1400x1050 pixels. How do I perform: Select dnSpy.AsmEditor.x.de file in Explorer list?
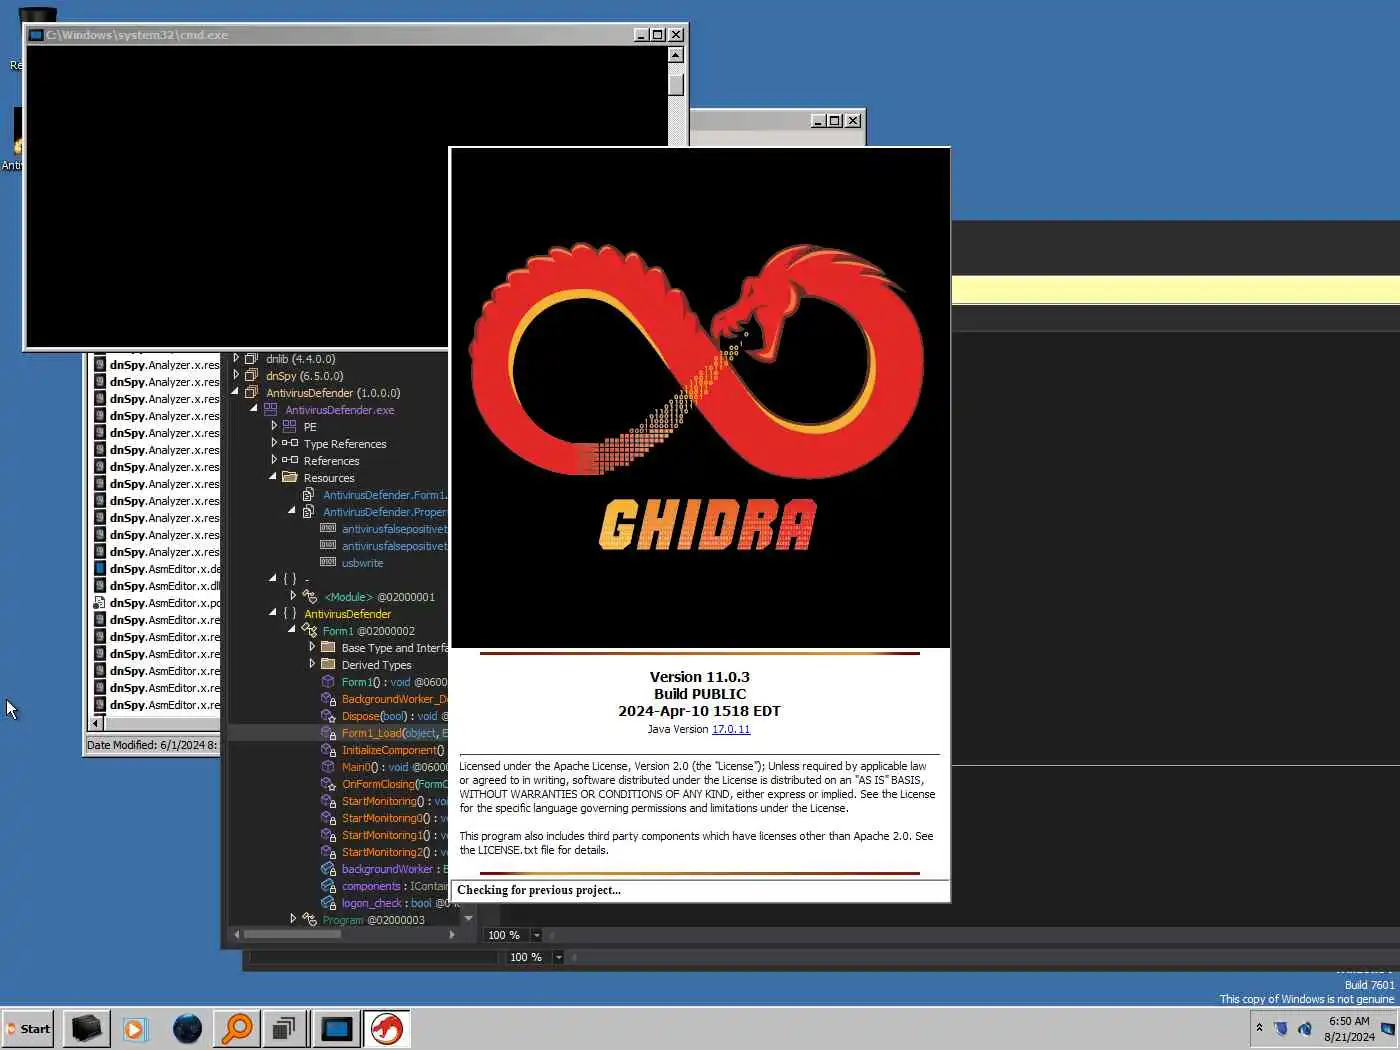pos(156,569)
